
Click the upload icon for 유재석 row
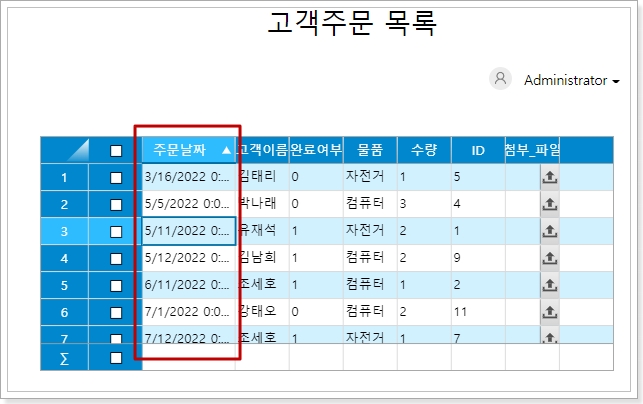tap(550, 231)
